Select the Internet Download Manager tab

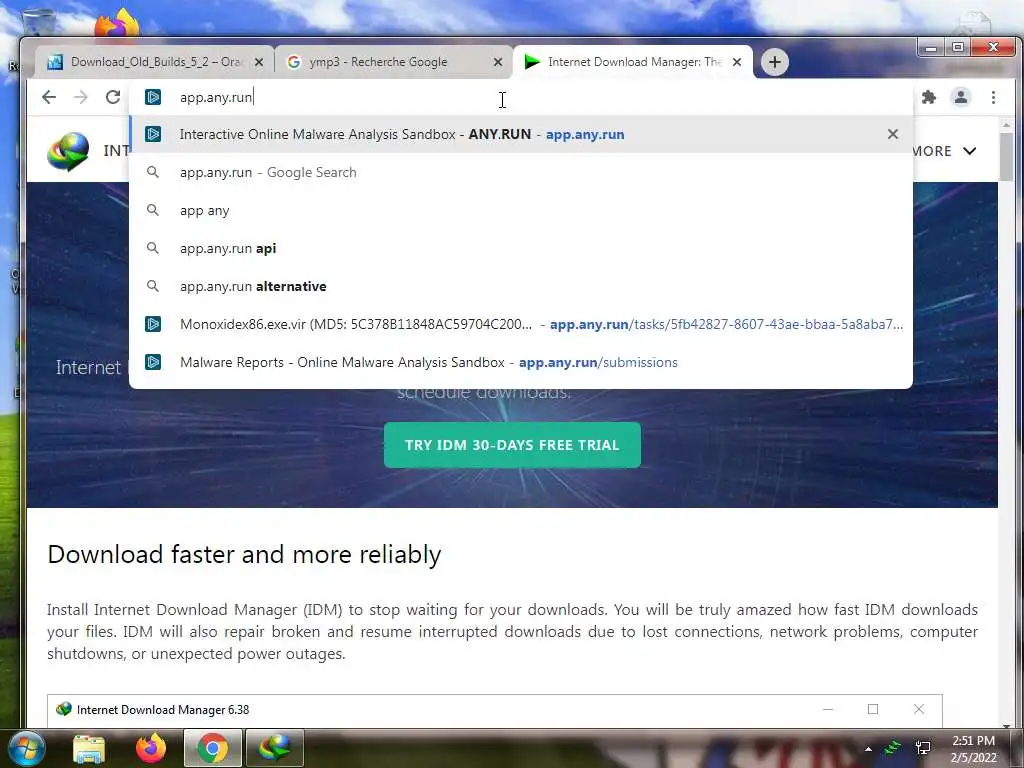pyautogui.click(x=633, y=62)
